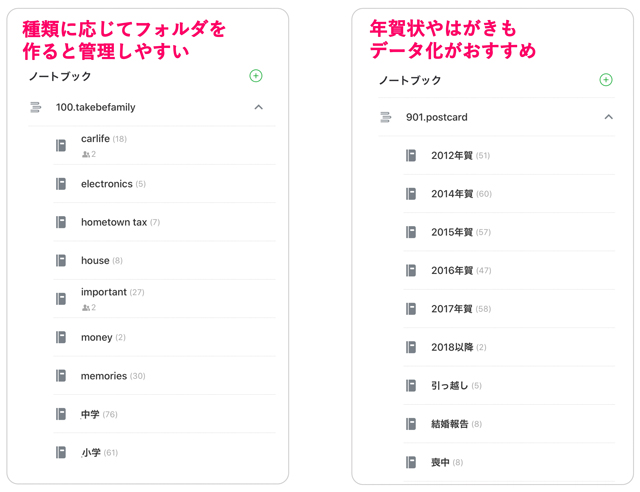Click notebook icon next to money
Viewport: 640px width, 492px height.
point(61,337)
